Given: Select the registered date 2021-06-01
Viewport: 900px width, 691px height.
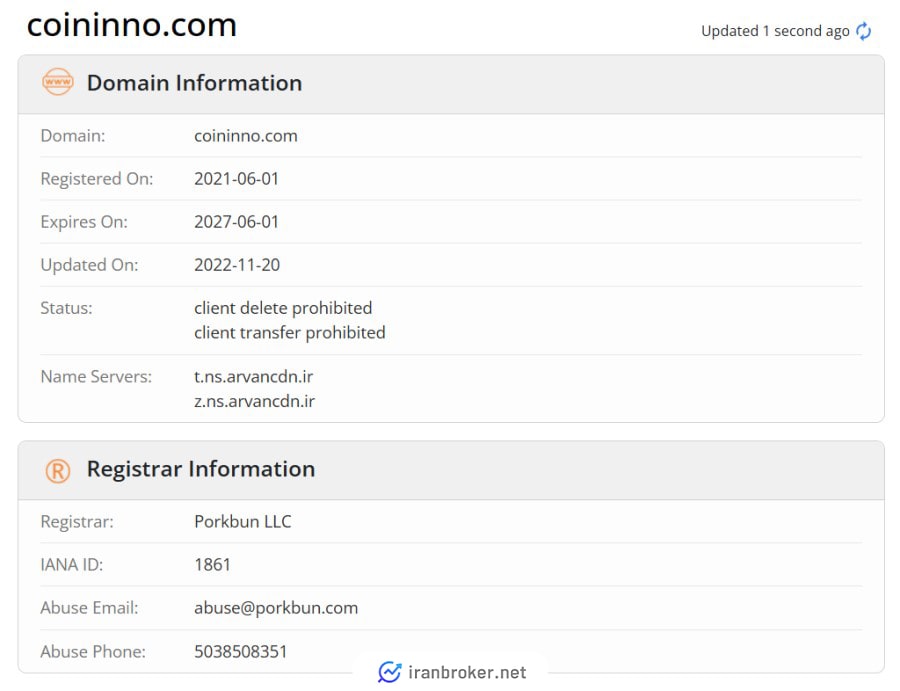Looking at the screenshot, I should [236, 179].
